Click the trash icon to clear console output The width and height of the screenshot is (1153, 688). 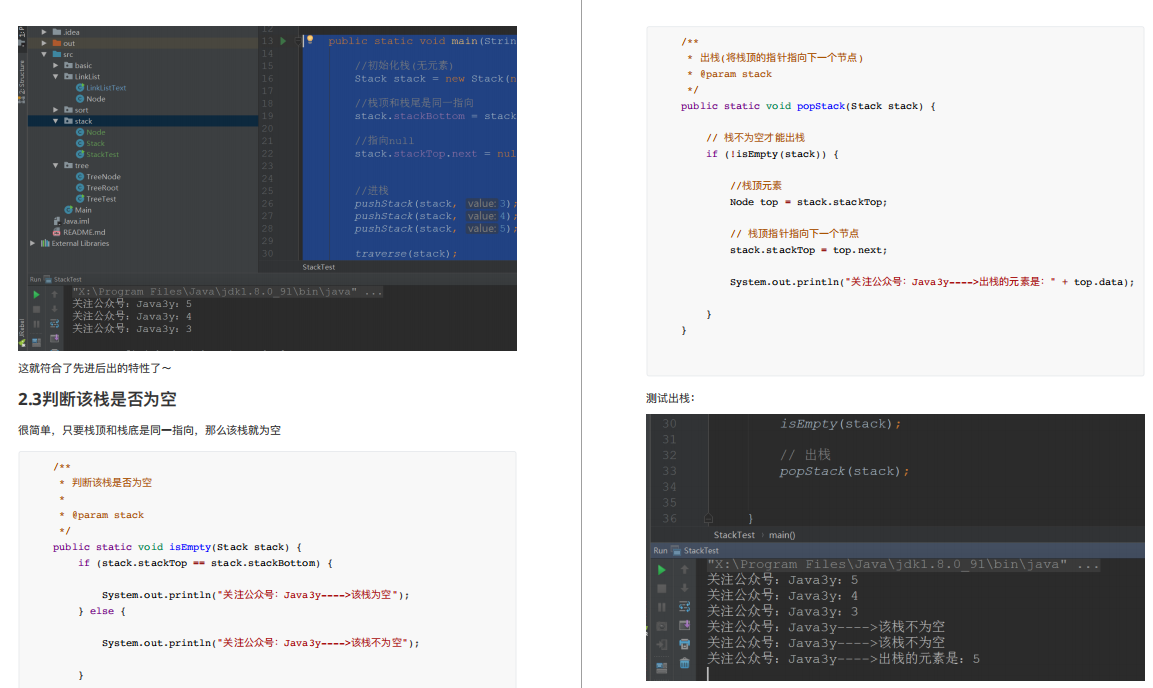click(x=684, y=662)
